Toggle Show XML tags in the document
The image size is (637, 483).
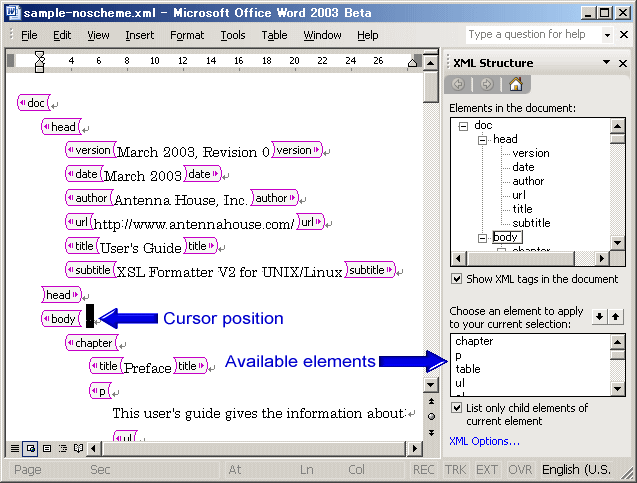coord(457,279)
